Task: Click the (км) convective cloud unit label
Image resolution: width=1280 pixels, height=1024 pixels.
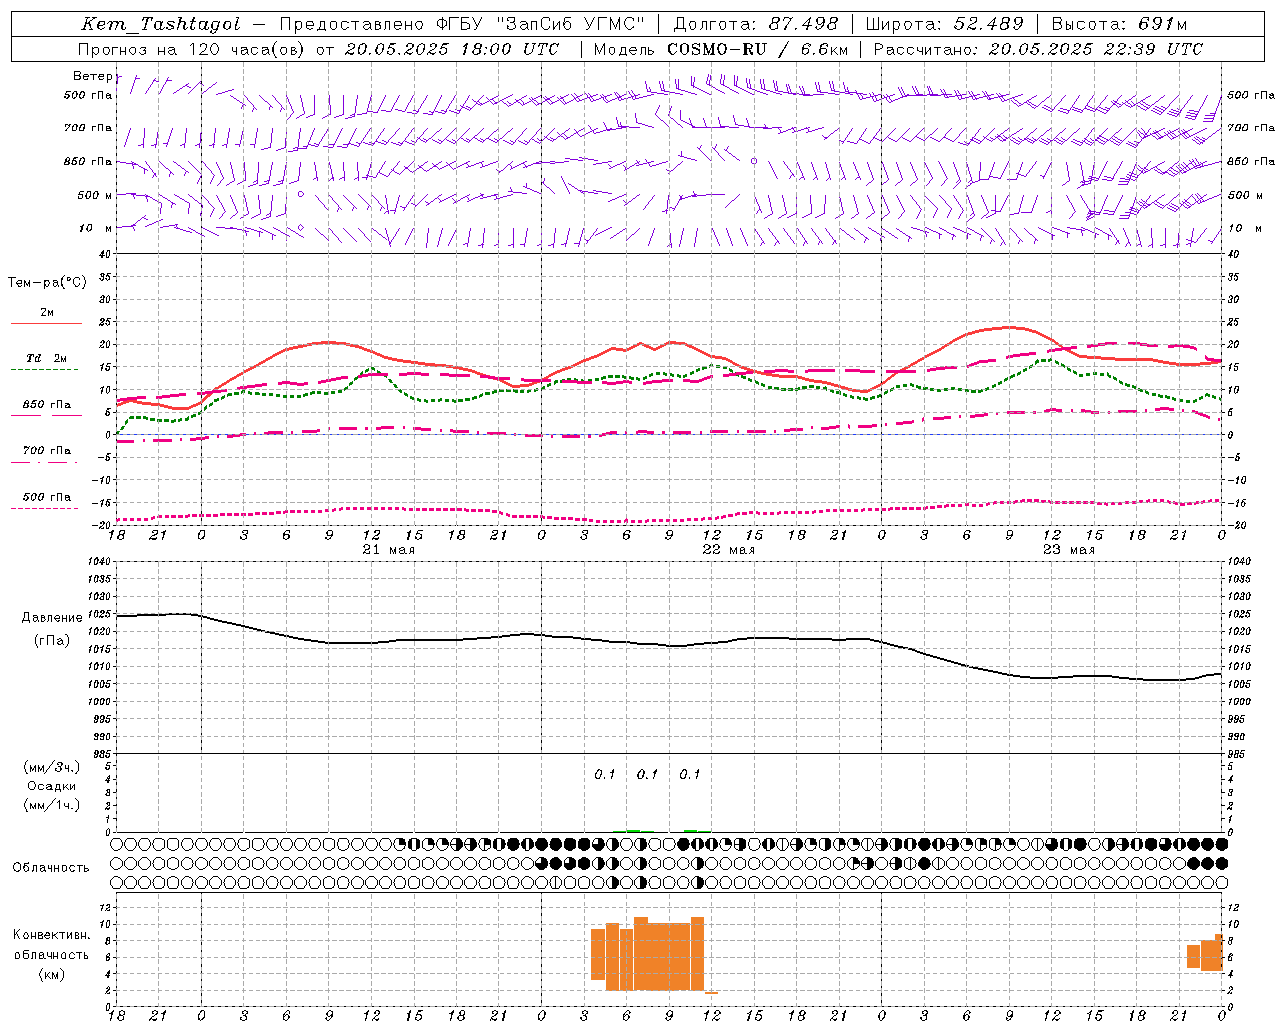Action: click(x=51, y=974)
